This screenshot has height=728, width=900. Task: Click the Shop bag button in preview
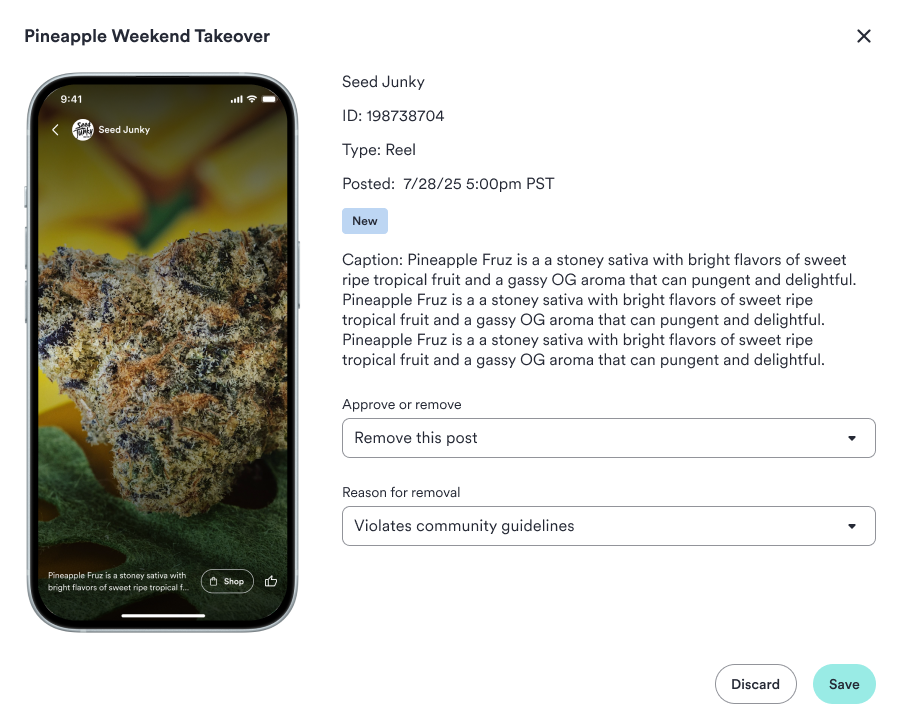227,582
